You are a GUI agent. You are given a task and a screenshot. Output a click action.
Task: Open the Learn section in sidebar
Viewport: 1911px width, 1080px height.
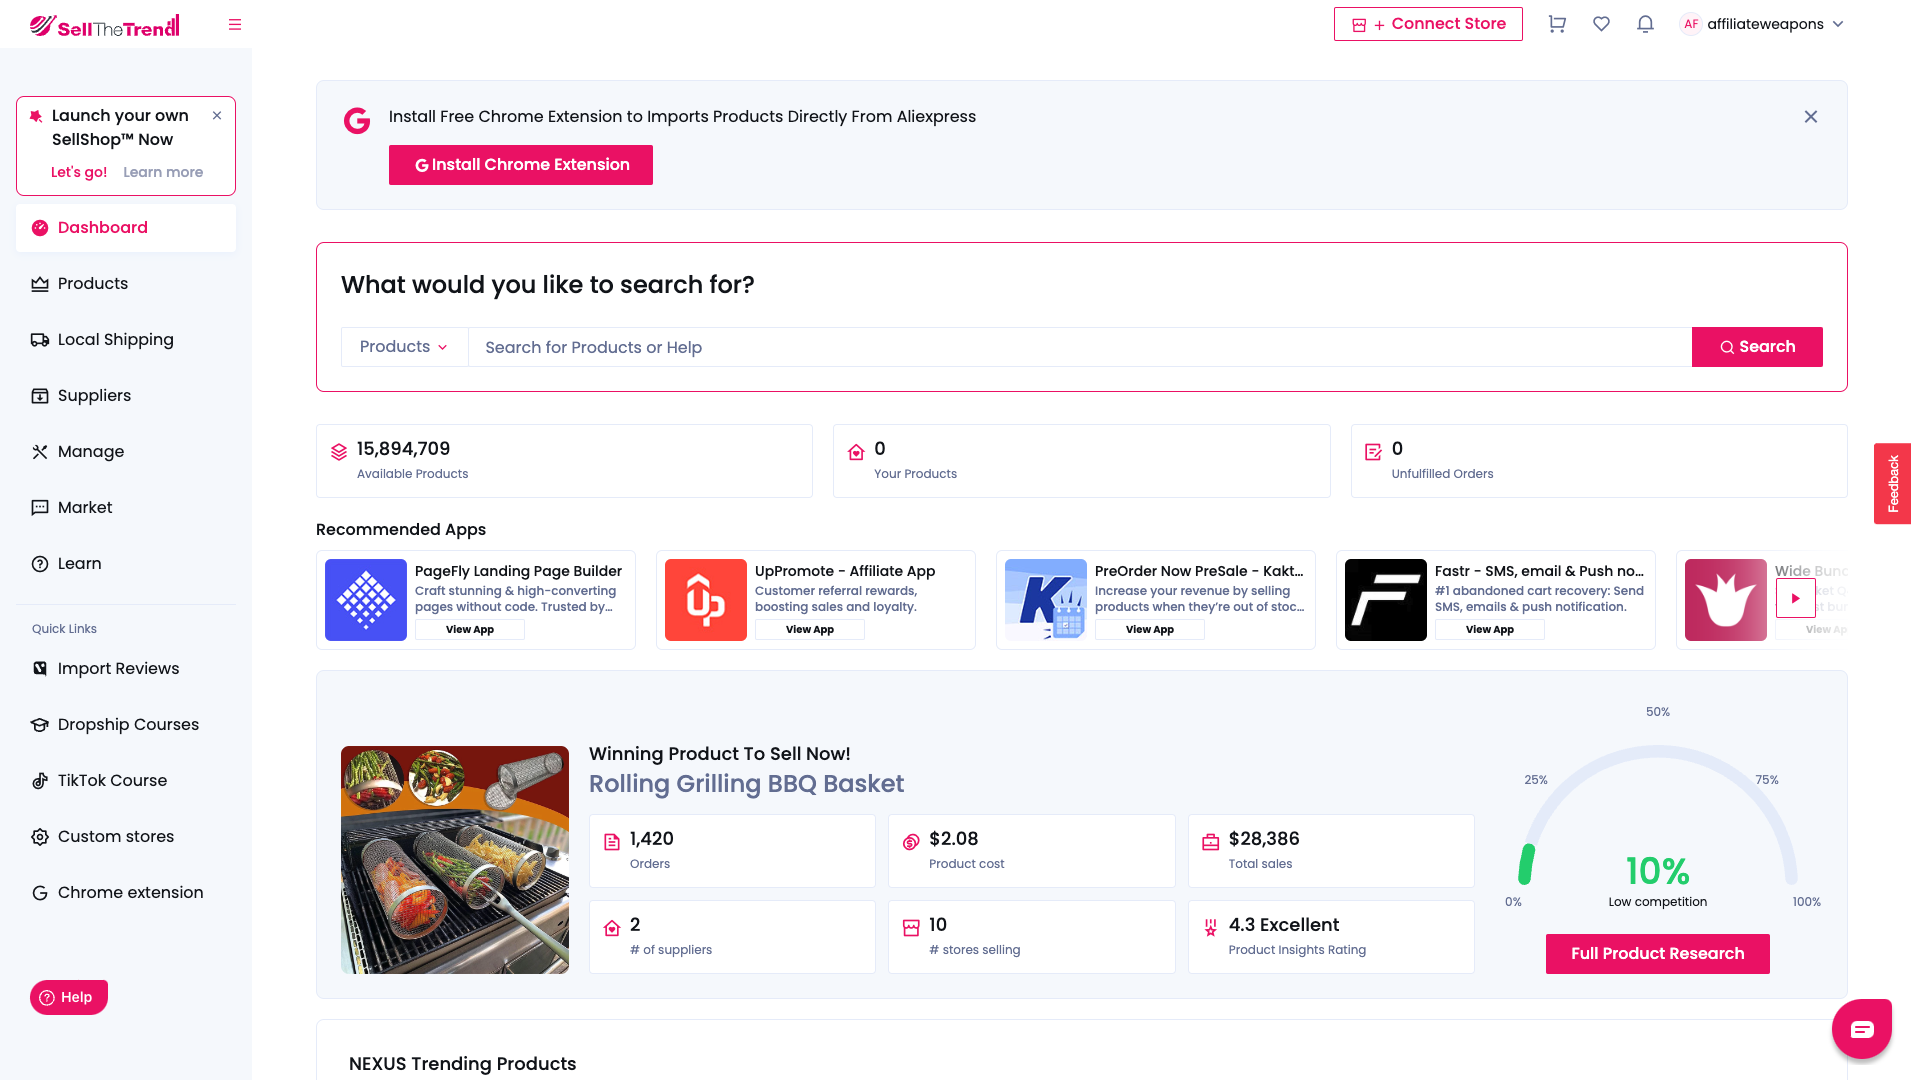click(x=39, y=563)
